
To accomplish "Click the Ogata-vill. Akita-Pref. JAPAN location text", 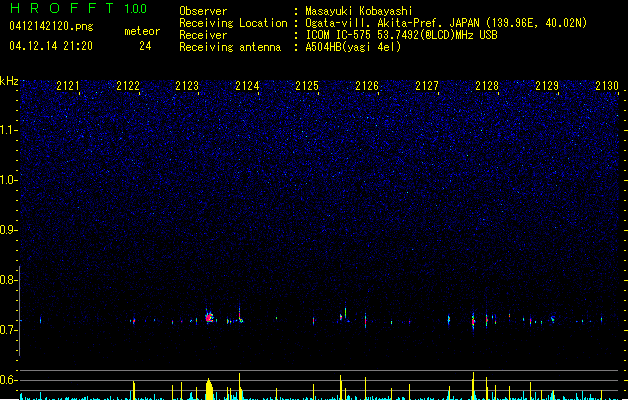I will pyautogui.click(x=446, y=23).
